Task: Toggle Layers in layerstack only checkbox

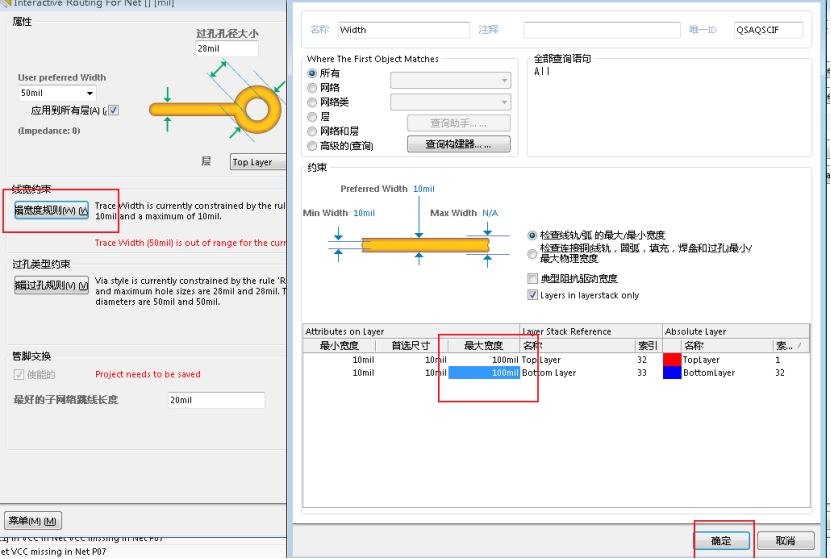Action: click(x=533, y=295)
